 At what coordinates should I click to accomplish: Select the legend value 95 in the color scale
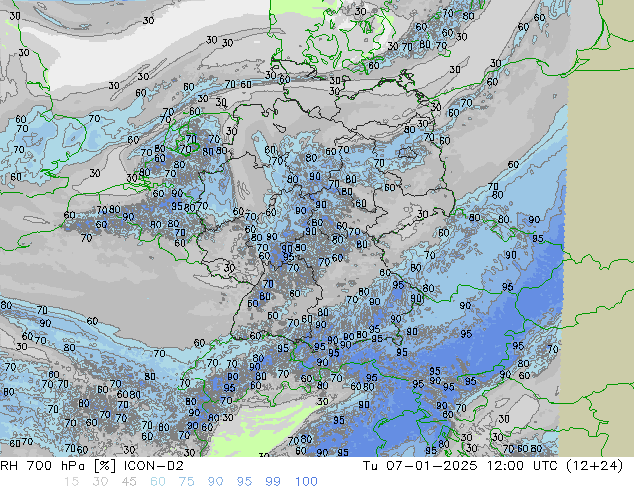click(x=244, y=482)
